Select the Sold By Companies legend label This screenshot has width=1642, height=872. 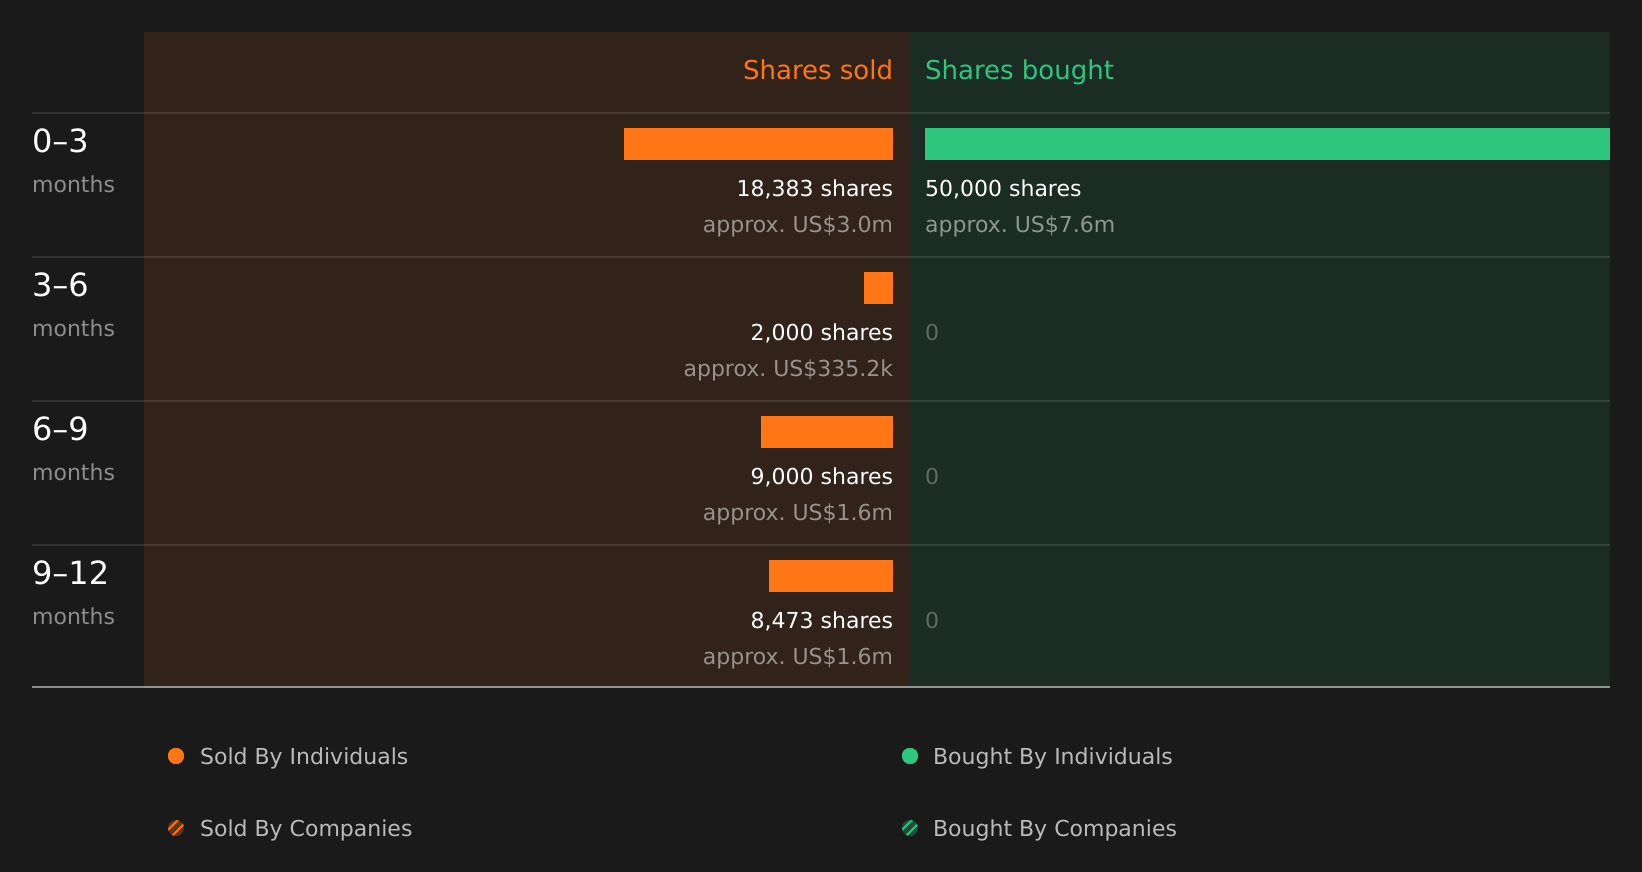coord(306,829)
